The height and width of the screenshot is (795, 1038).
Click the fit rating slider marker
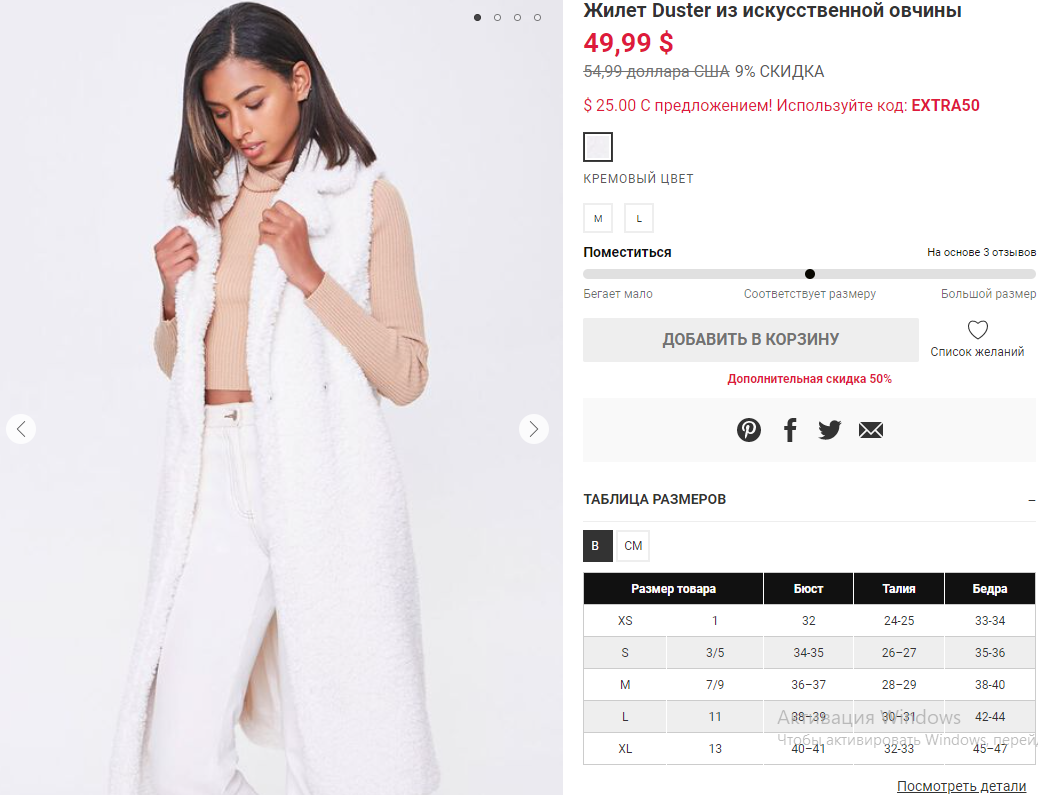(x=810, y=274)
